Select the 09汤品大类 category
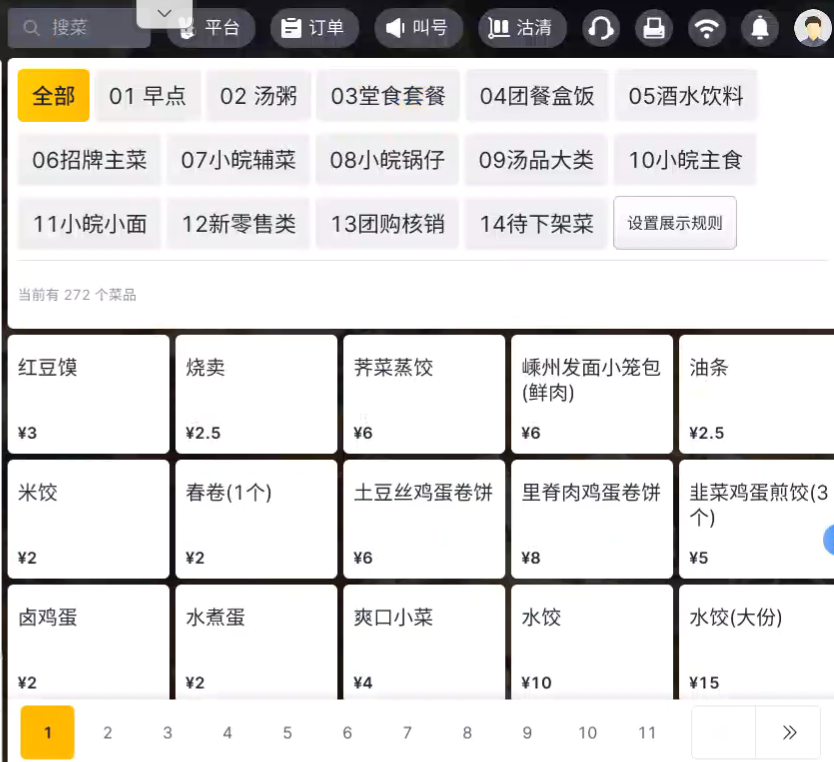The width and height of the screenshot is (834, 762). [x=536, y=160]
